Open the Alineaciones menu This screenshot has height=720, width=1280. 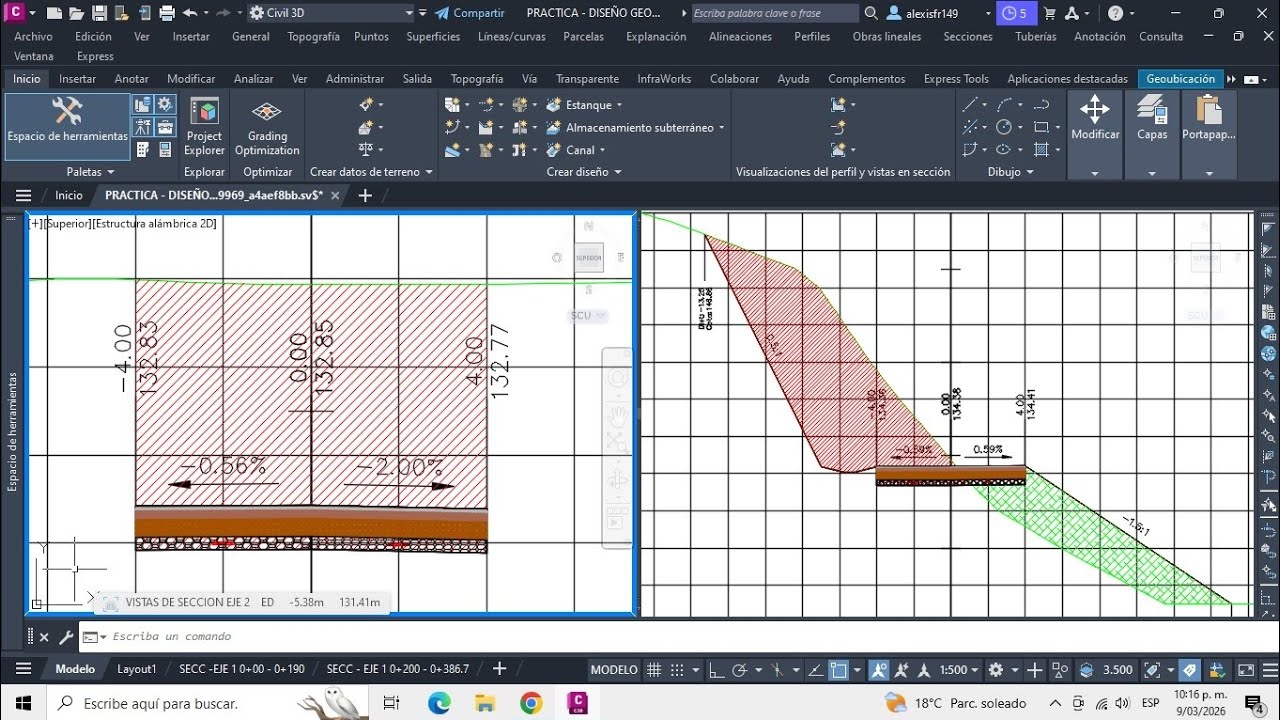click(x=740, y=36)
